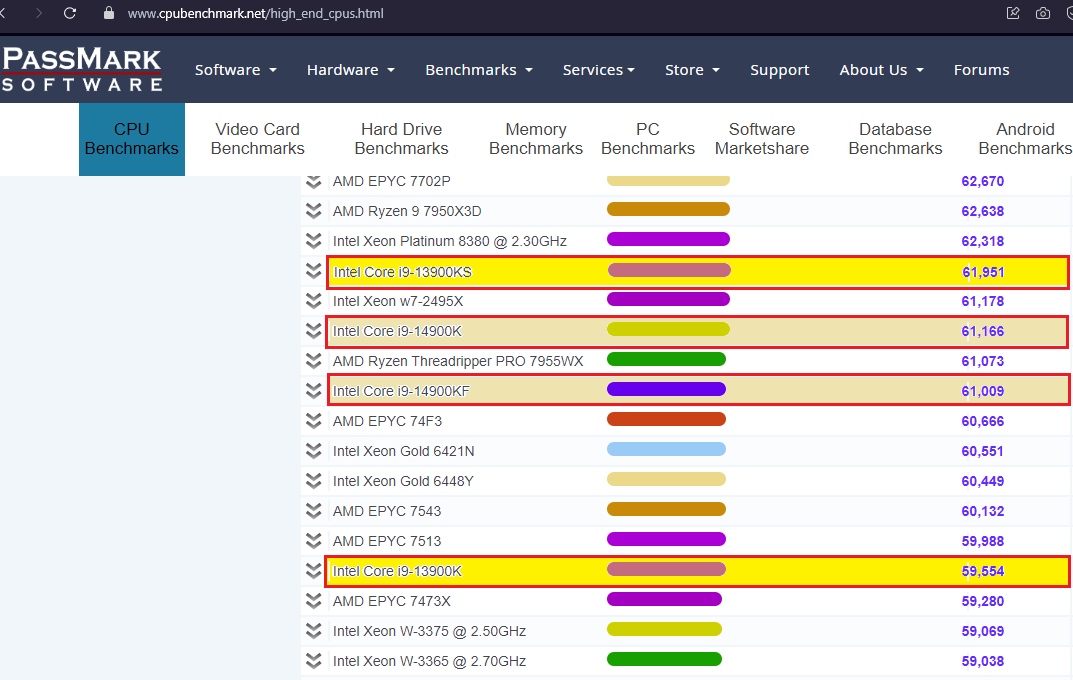Switch to Database Benchmarks tab
Viewport: 1073px width, 680px height.
pos(895,139)
